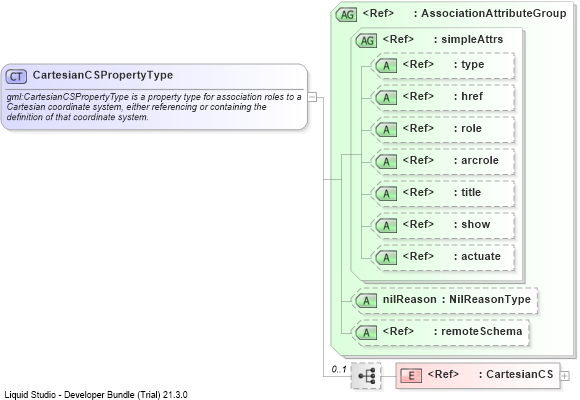This screenshot has height=400, width=580.
Task: Select the actuate attribute label
Action: point(481,256)
